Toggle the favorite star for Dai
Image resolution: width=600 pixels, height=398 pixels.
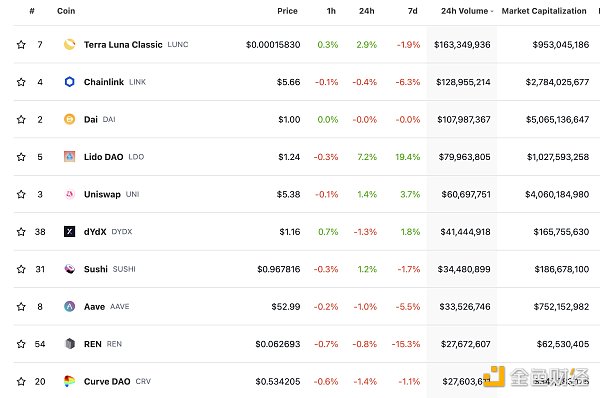point(21,119)
